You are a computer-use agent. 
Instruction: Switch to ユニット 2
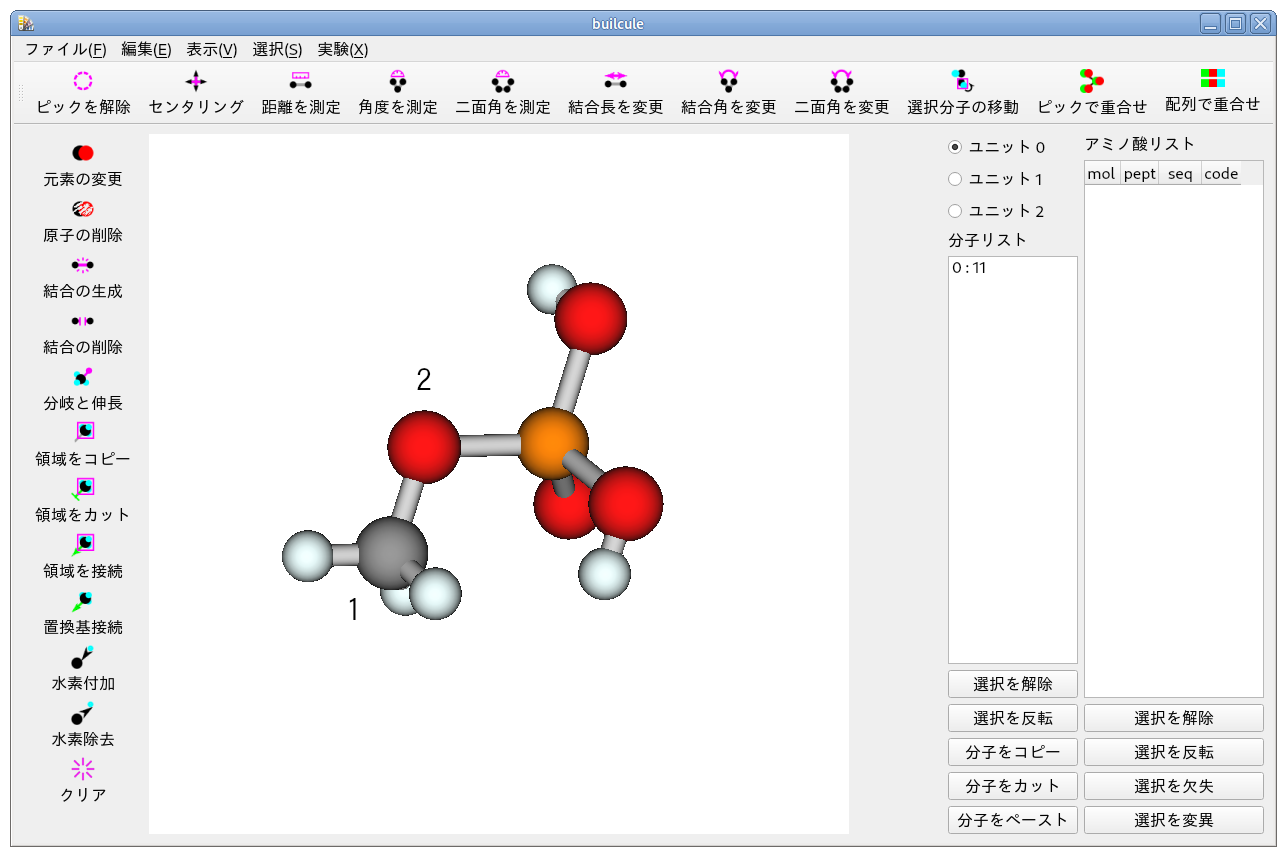click(x=957, y=211)
